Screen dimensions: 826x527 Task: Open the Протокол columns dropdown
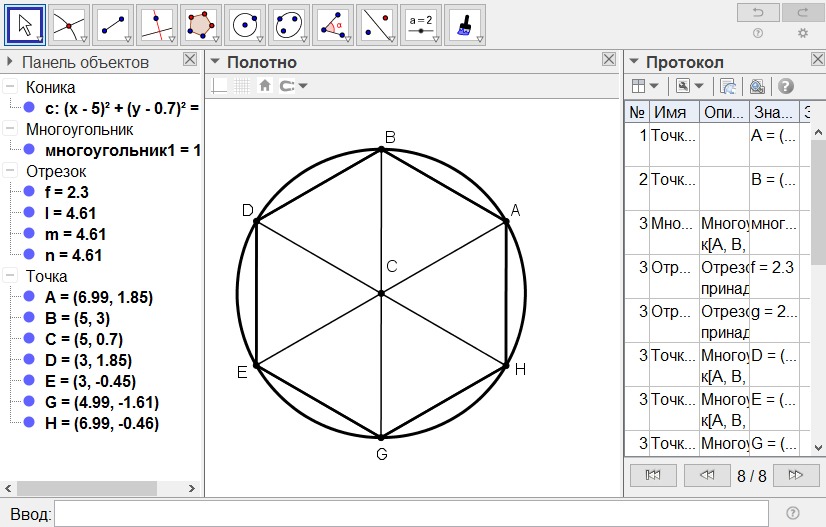coord(645,86)
